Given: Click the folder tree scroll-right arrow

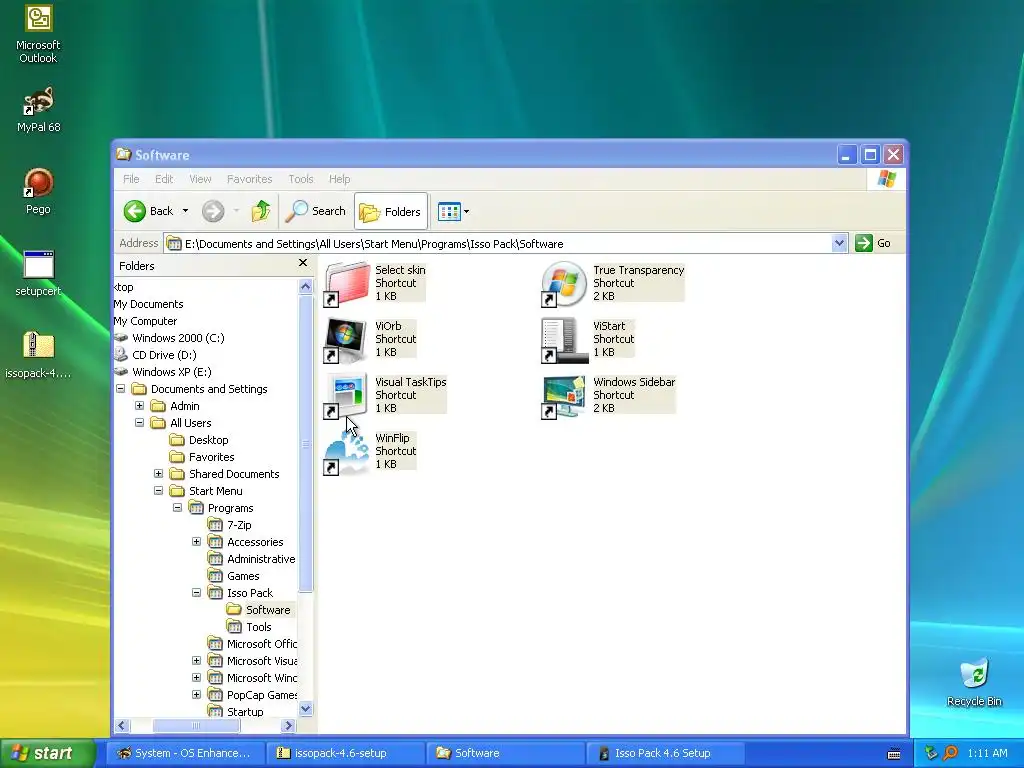Looking at the screenshot, I should (x=289, y=726).
